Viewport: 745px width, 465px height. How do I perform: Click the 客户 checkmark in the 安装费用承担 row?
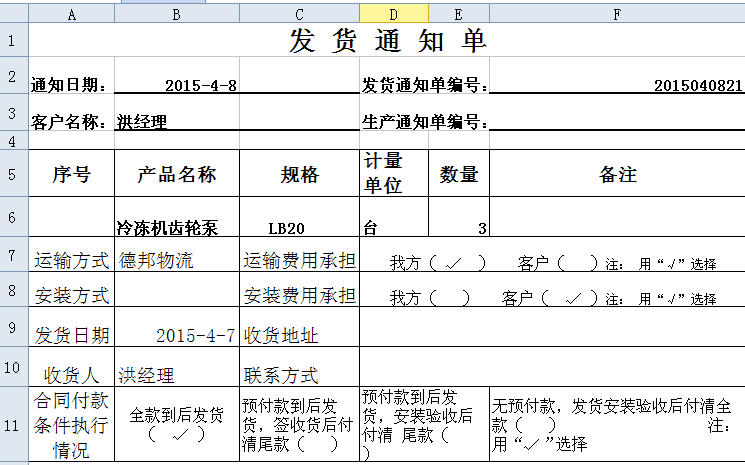[574, 298]
